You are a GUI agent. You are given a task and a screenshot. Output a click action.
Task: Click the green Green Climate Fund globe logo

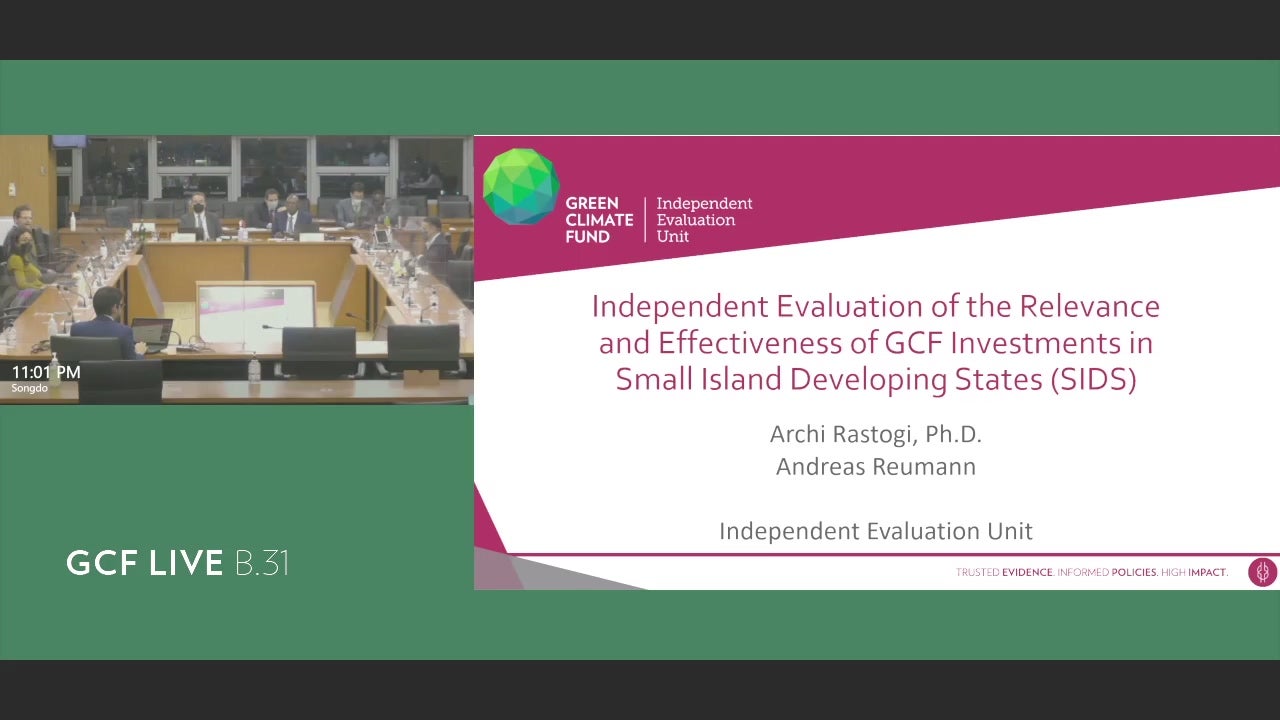(521, 187)
